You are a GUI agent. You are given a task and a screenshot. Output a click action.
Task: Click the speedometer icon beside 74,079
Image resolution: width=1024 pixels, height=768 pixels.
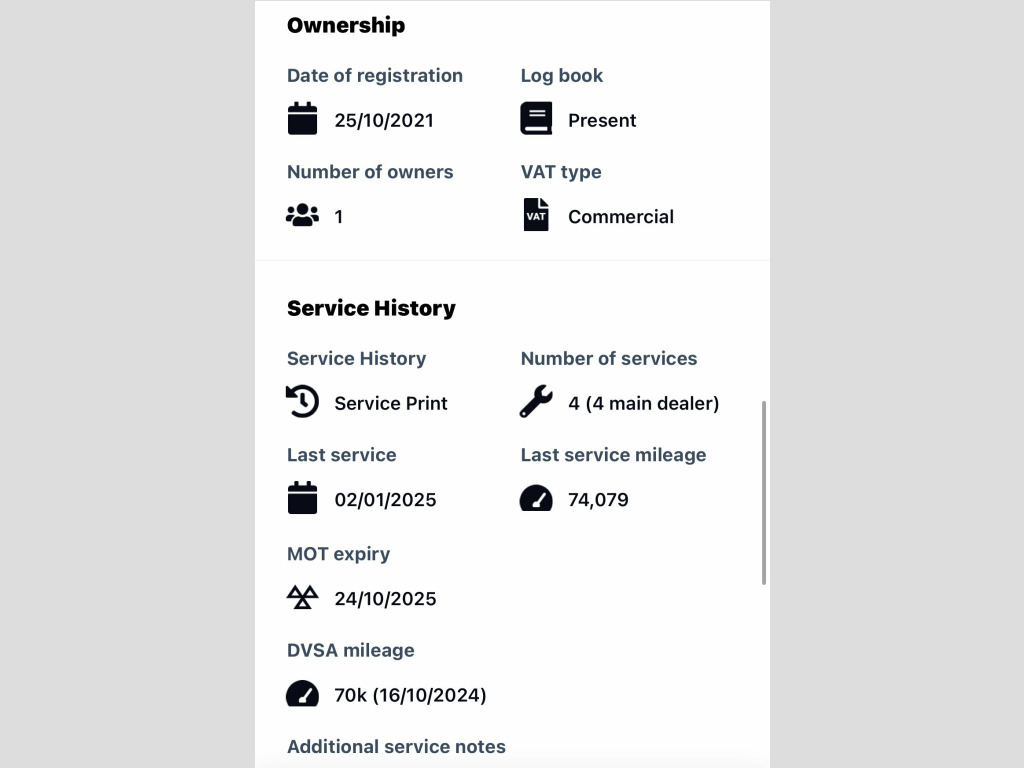tap(536, 498)
